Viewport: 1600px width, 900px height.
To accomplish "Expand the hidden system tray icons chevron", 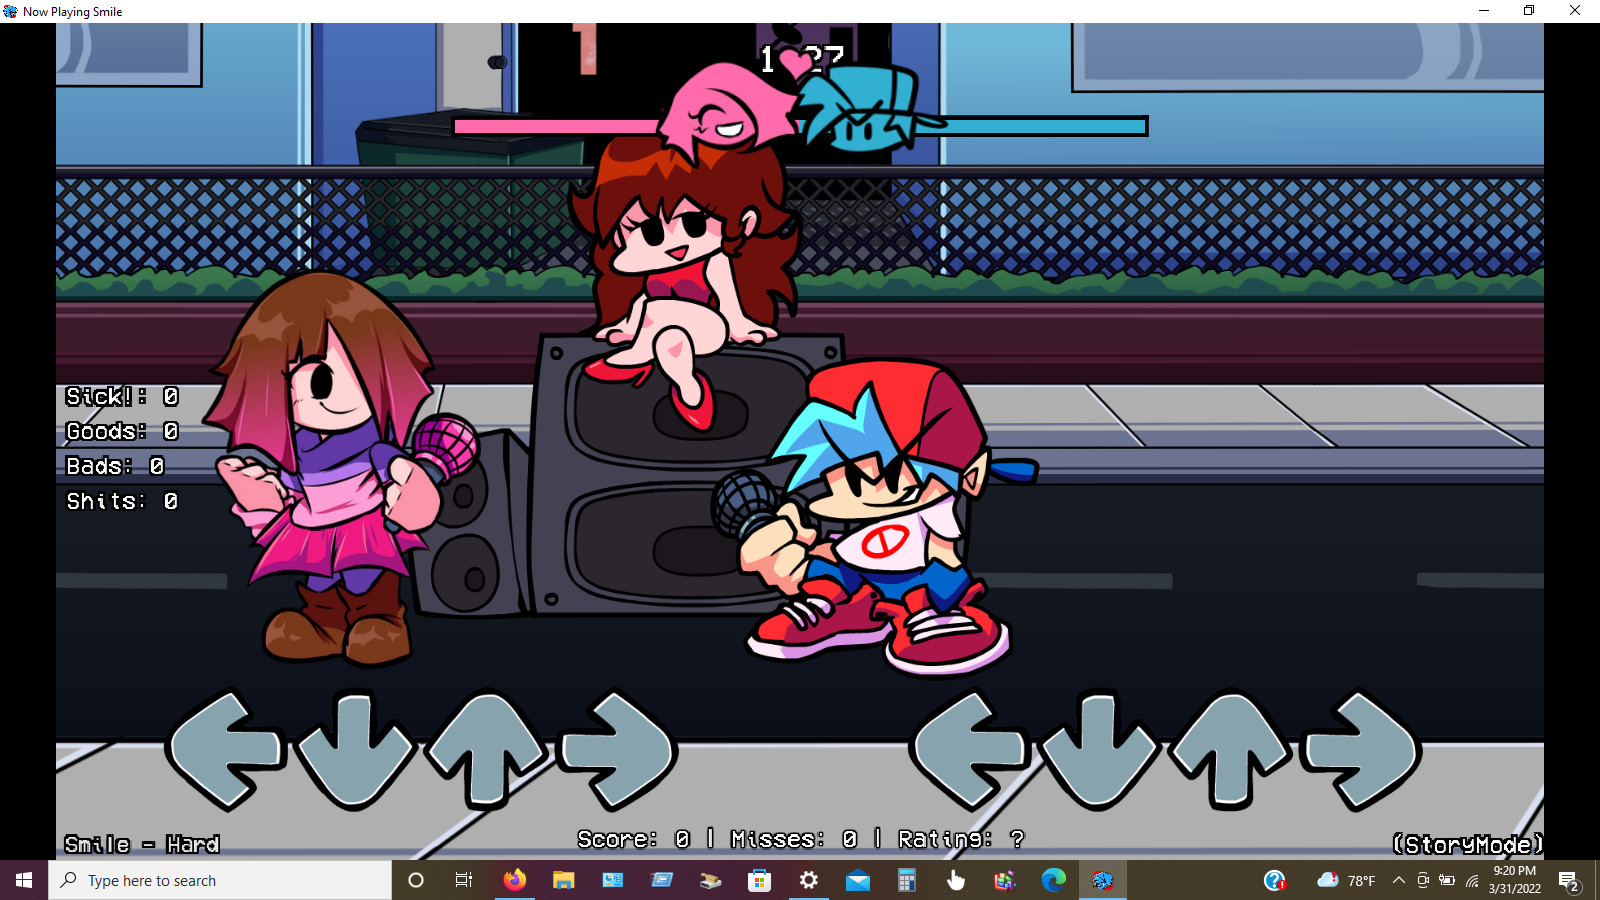I will point(1398,881).
